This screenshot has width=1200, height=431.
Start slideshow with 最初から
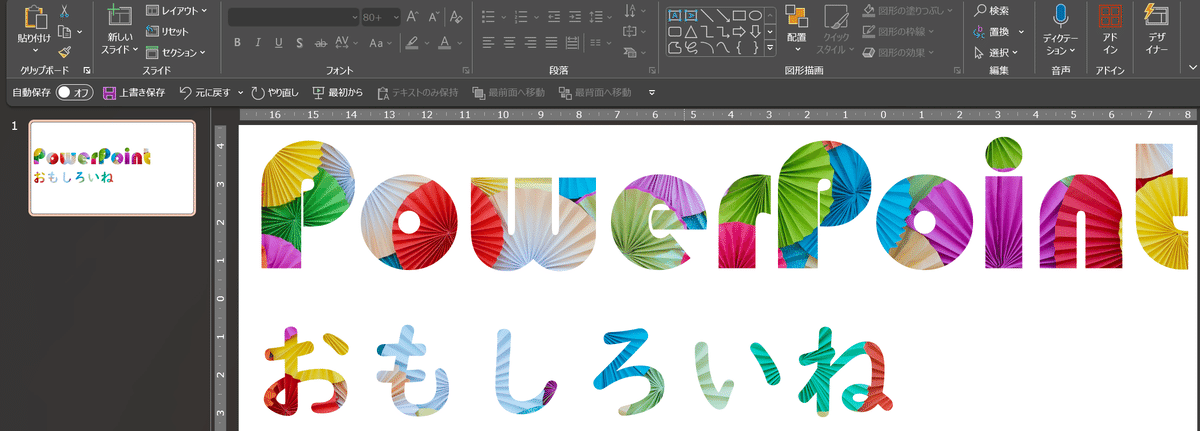click(x=337, y=92)
